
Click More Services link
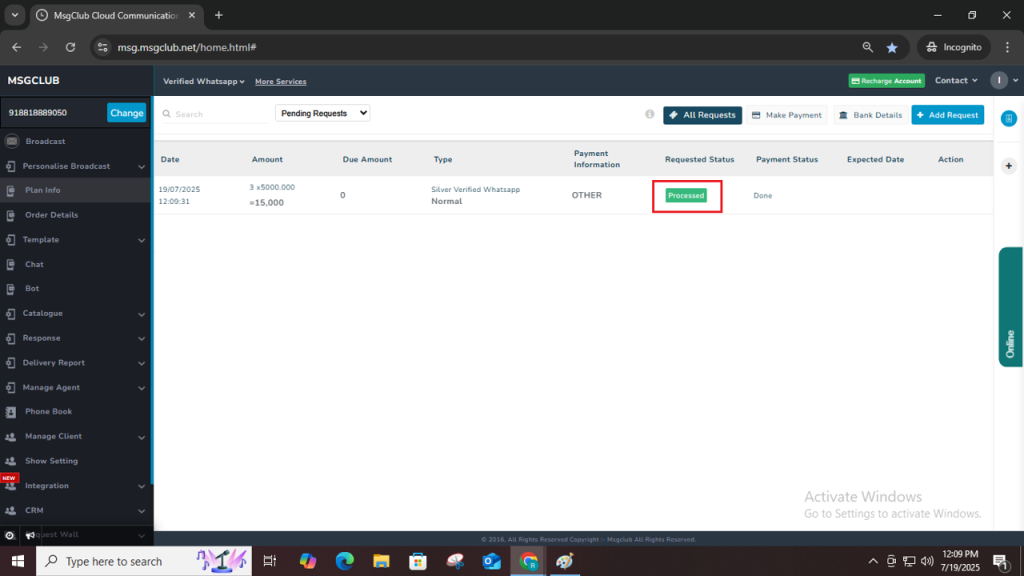coord(281,82)
